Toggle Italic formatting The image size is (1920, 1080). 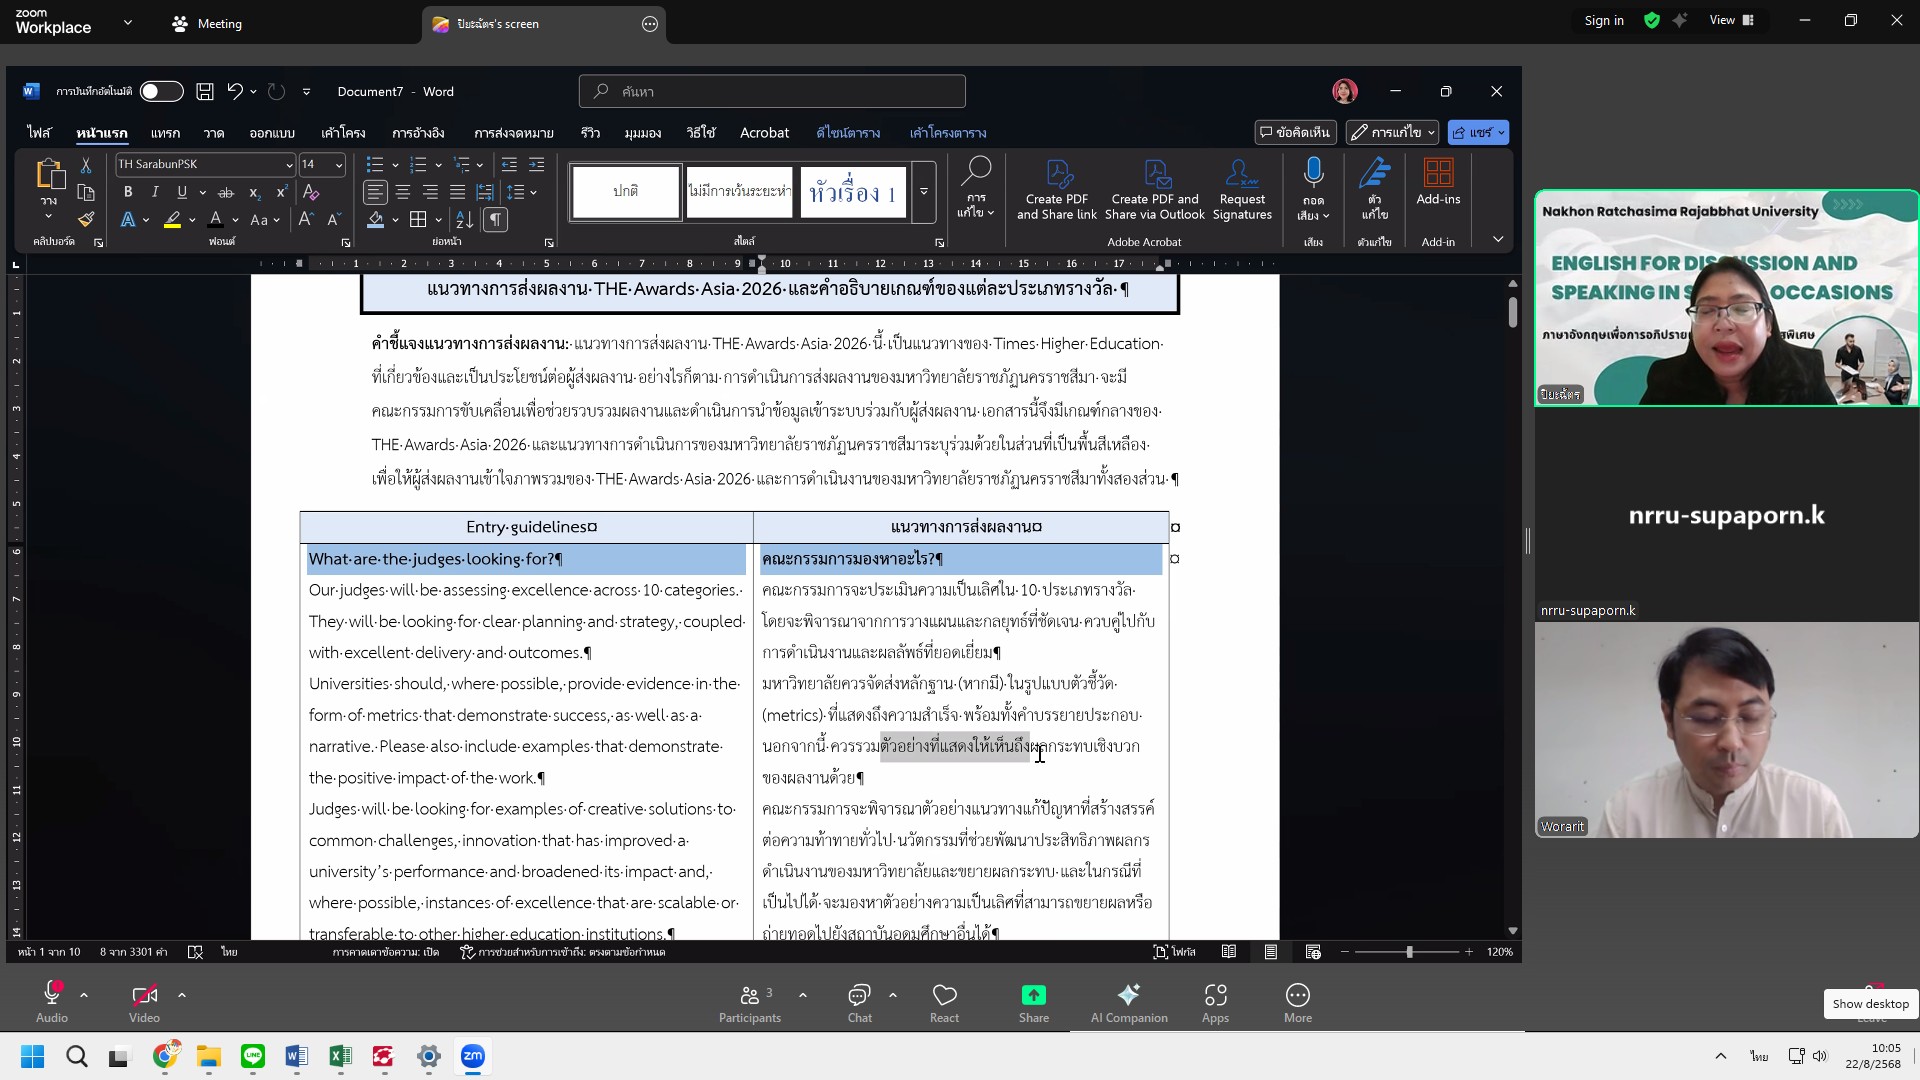point(155,192)
